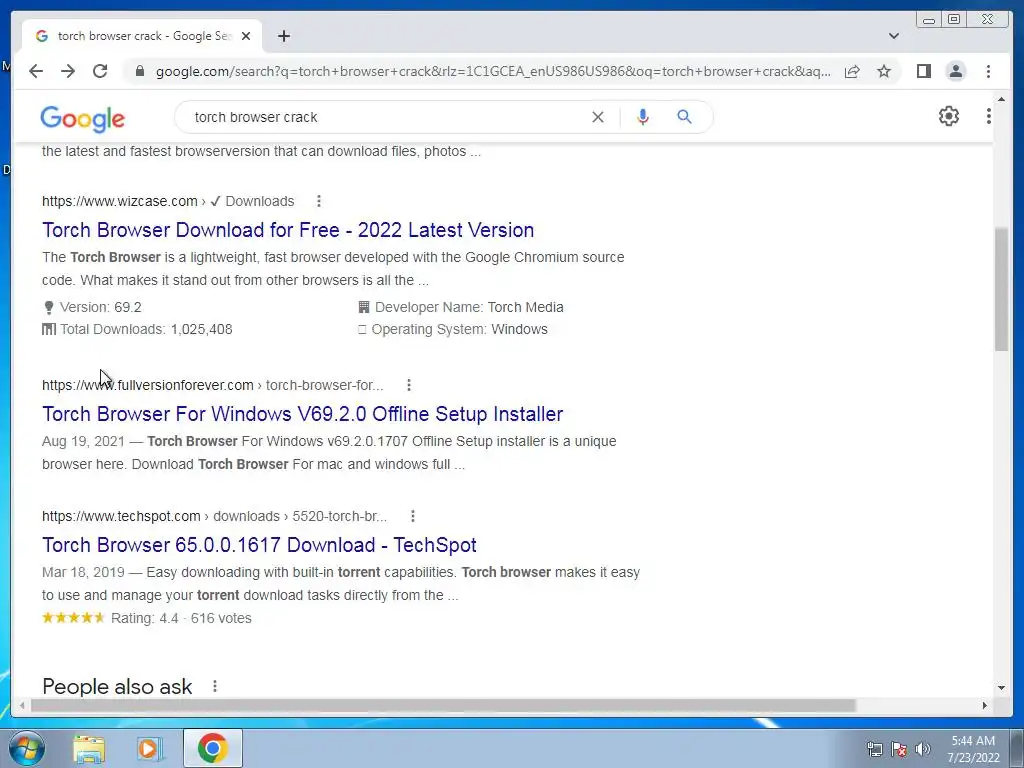Open the clock showing 5:44 AM

tap(973, 749)
